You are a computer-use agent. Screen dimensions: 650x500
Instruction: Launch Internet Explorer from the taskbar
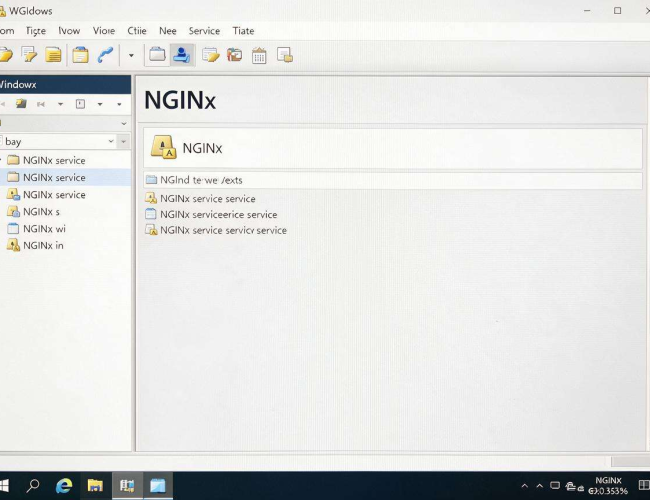coord(64,485)
